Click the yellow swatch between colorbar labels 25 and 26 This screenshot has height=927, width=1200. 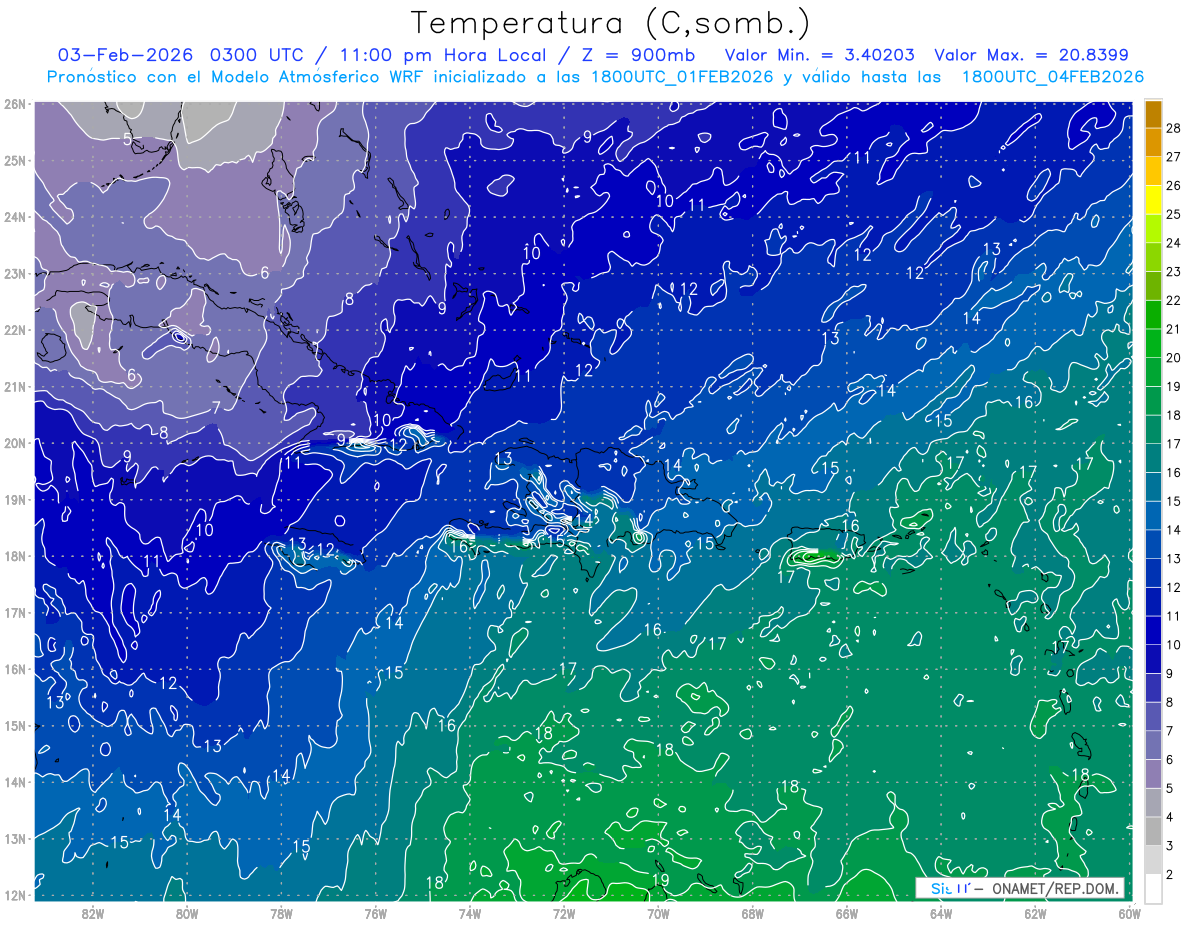pos(1153,199)
